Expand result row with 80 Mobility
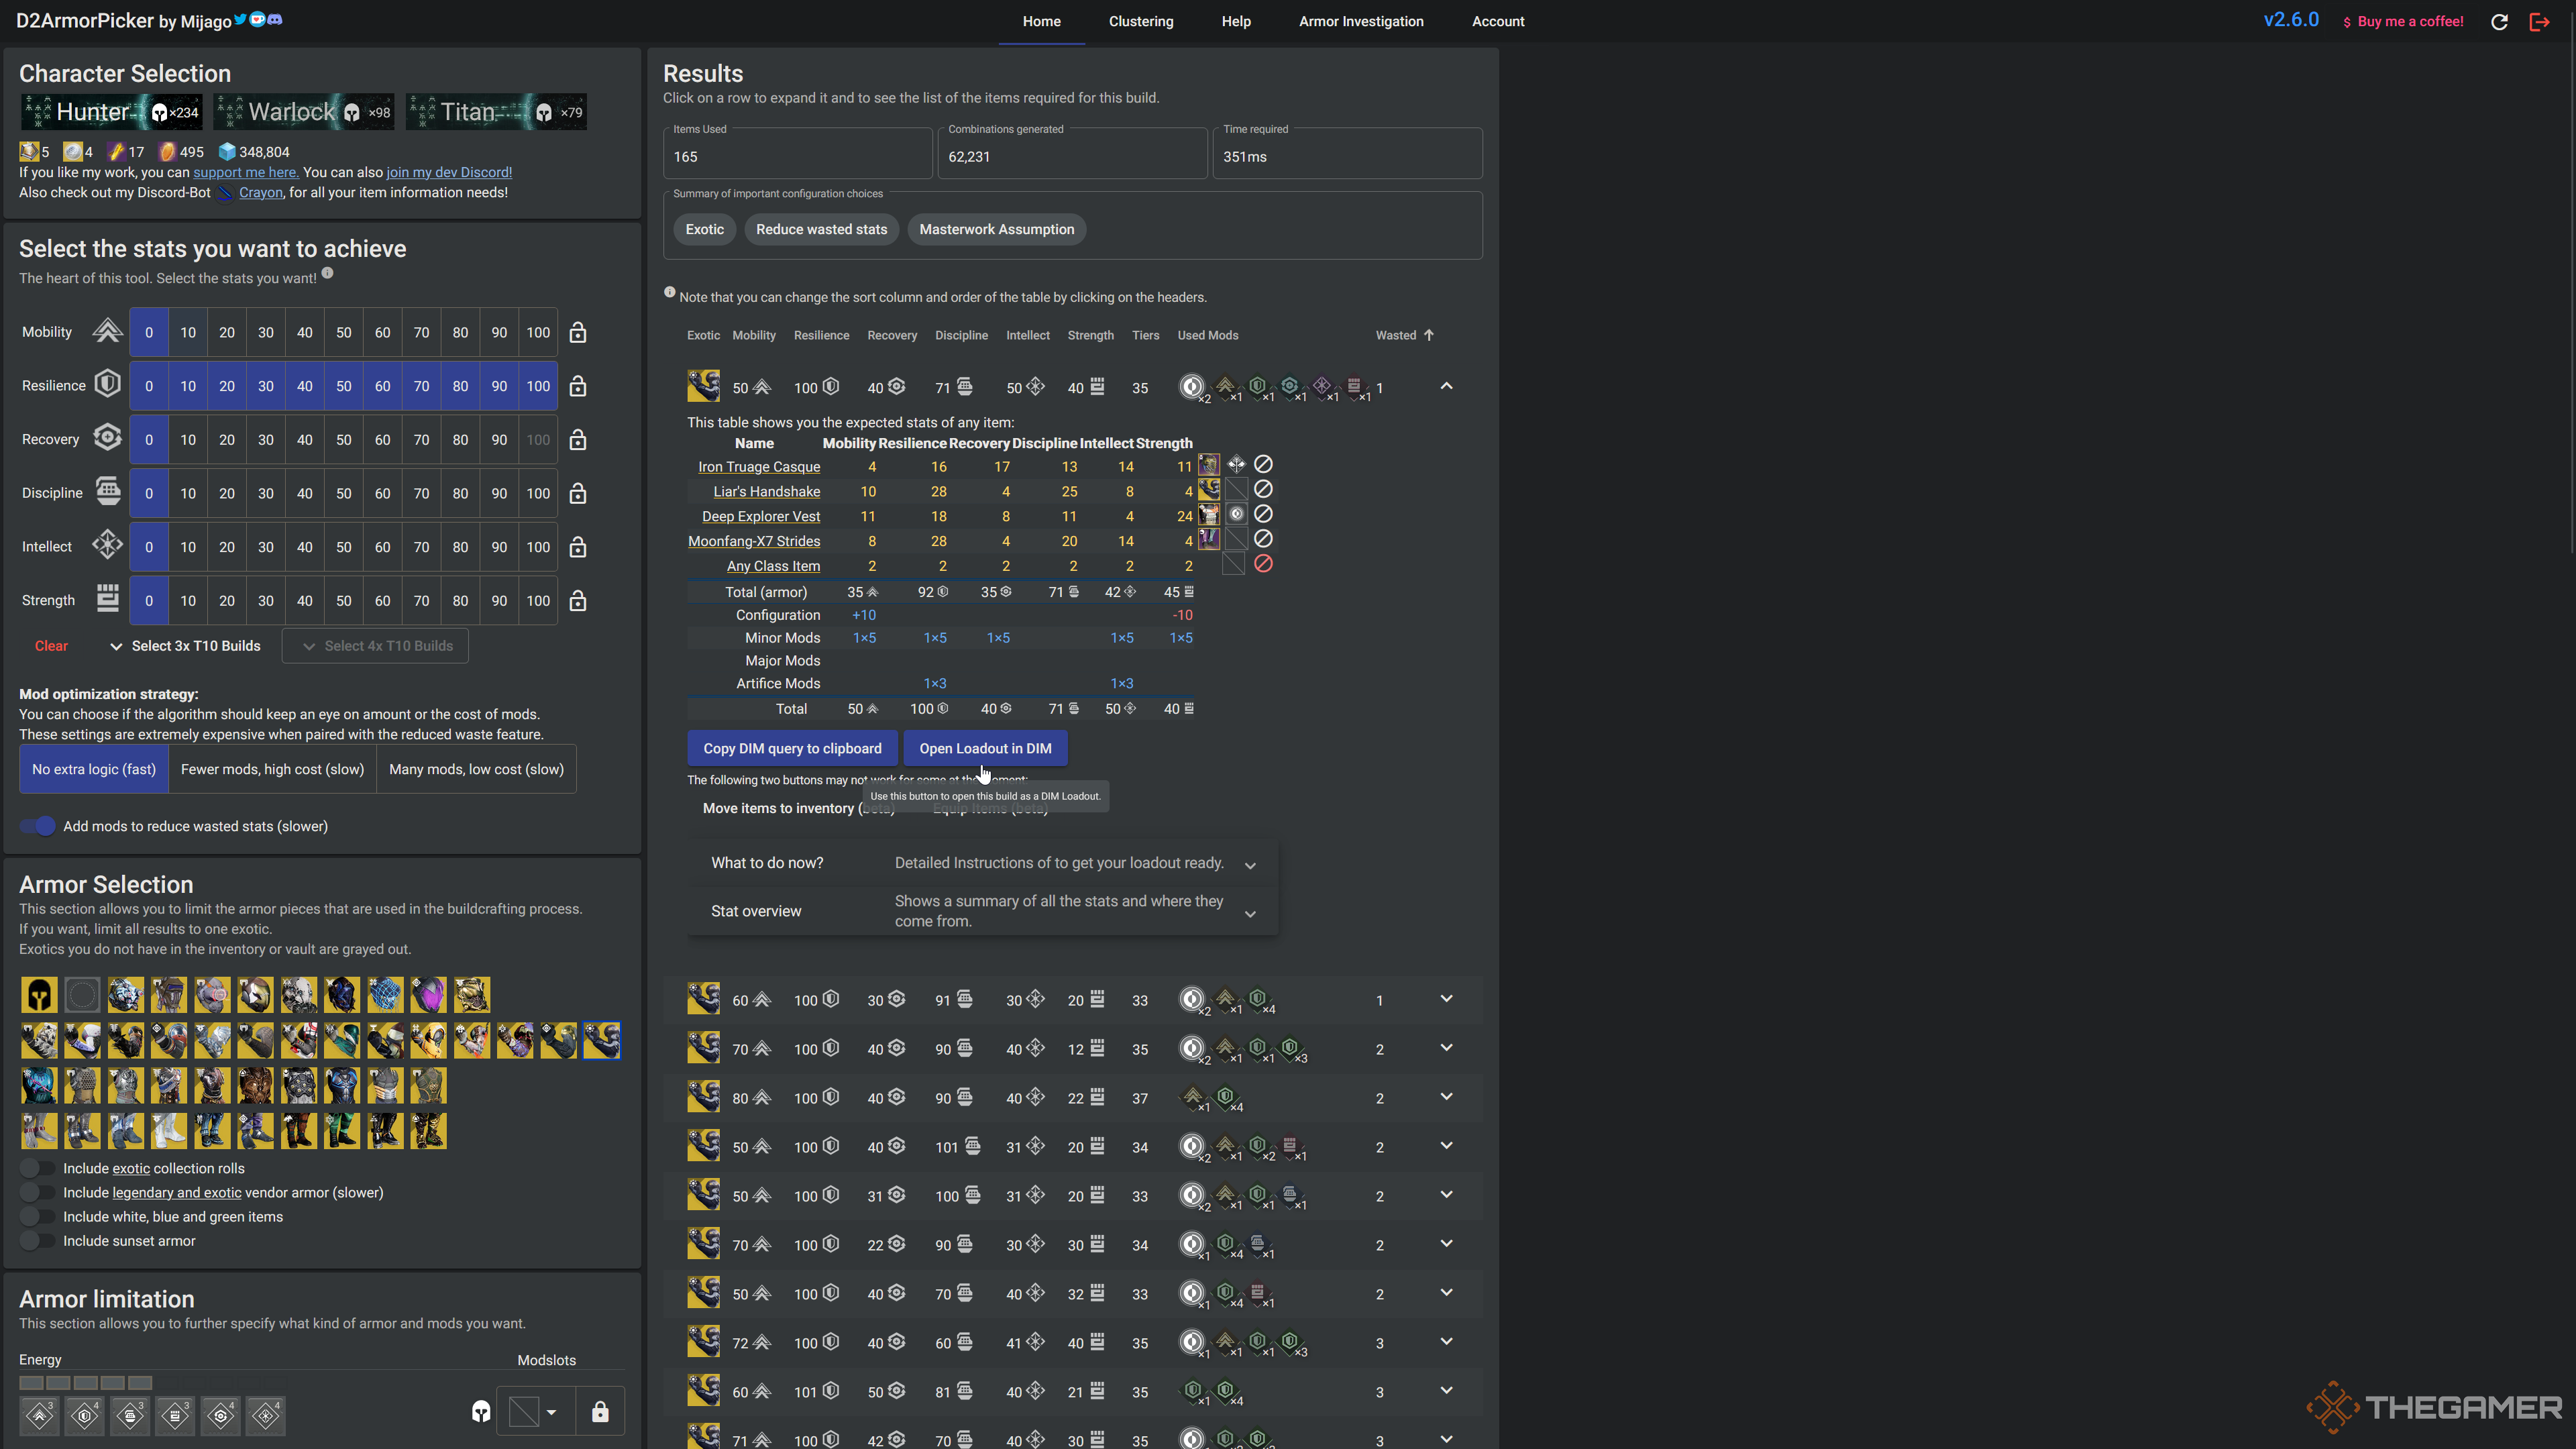 click(1446, 1097)
